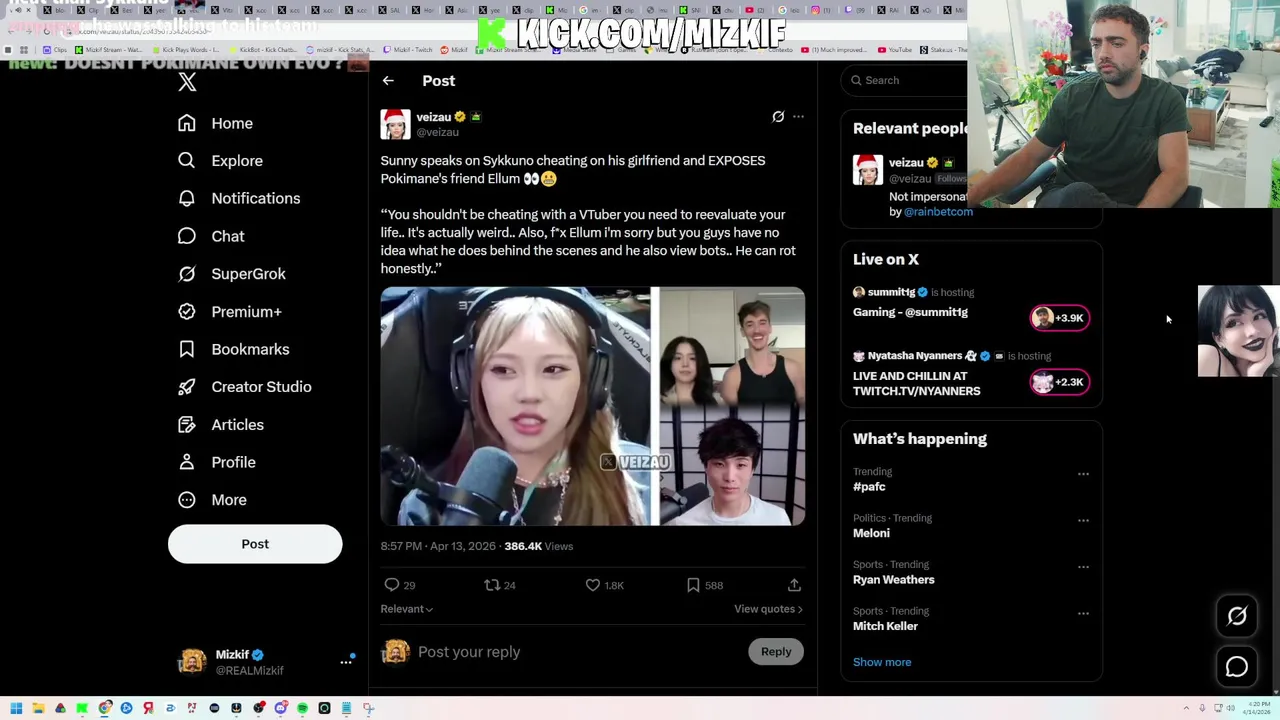Open options dots for Ryan Weathers
This screenshot has width=1280, height=720.
pyautogui.click(x=1083, y=567)
